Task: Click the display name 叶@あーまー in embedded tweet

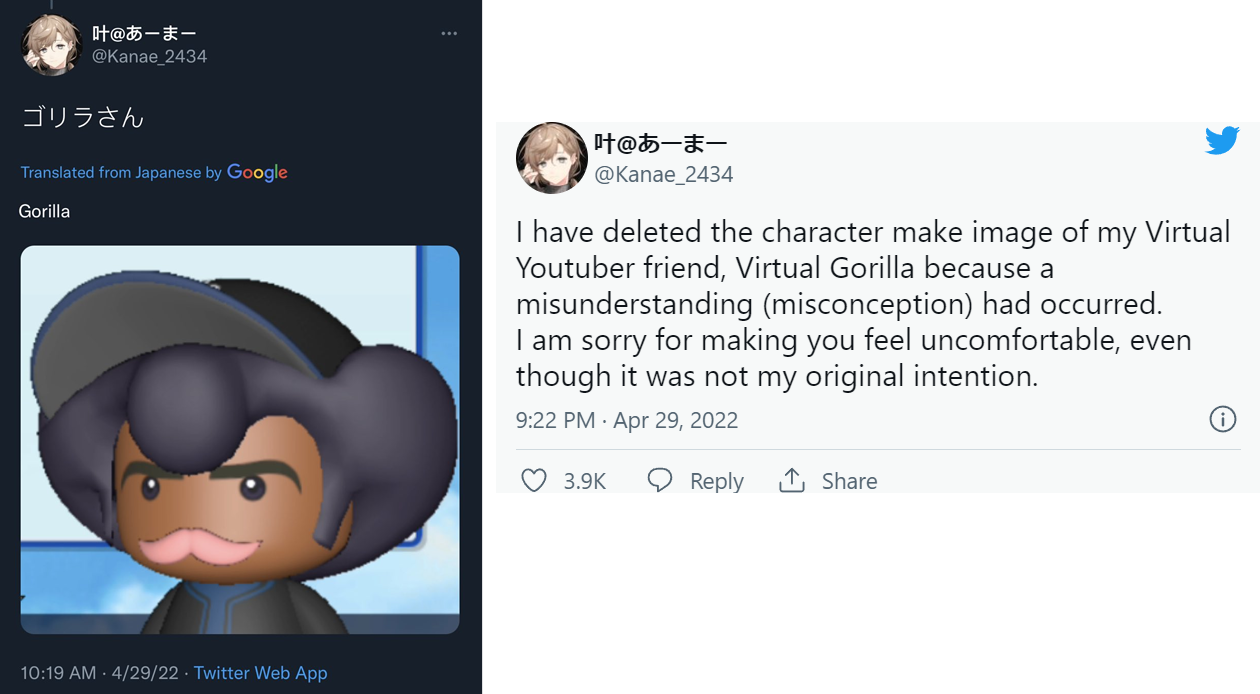Action: click(x=660, y=143)
